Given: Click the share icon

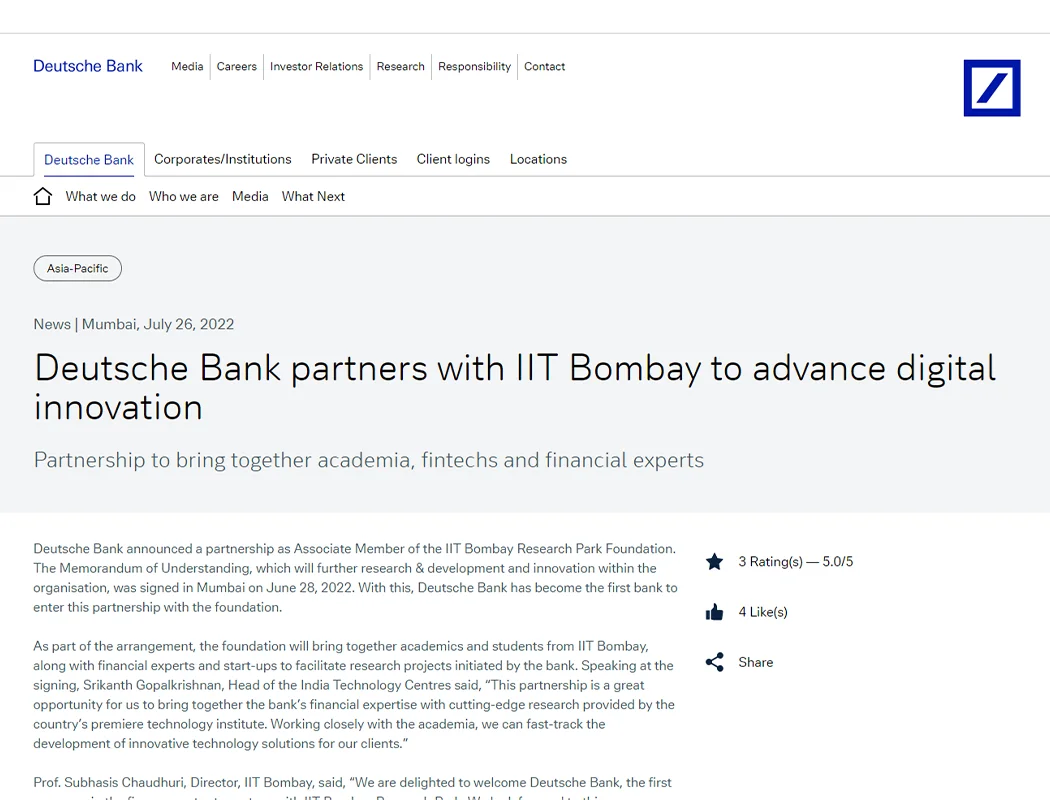Looking at the screenshot, I should 715,662.
